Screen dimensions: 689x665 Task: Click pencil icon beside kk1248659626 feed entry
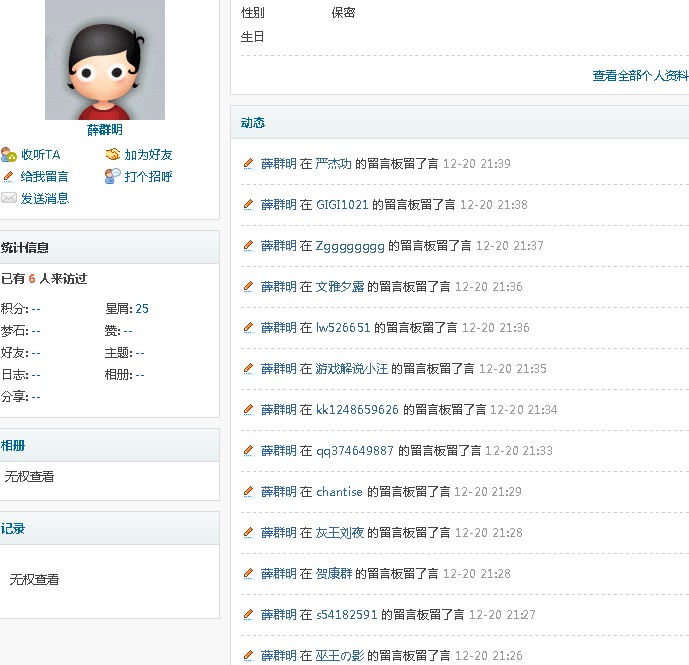(249, 410)
